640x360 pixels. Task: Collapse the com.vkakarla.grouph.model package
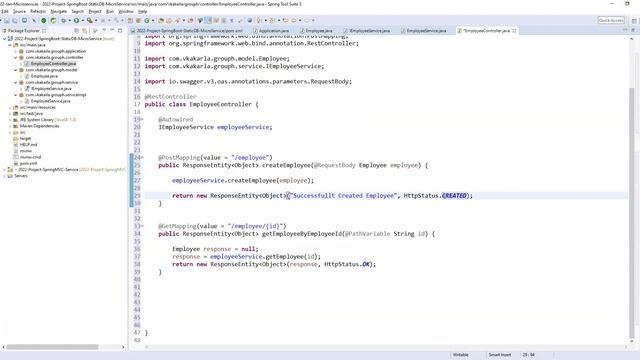(x=16, y=70)
